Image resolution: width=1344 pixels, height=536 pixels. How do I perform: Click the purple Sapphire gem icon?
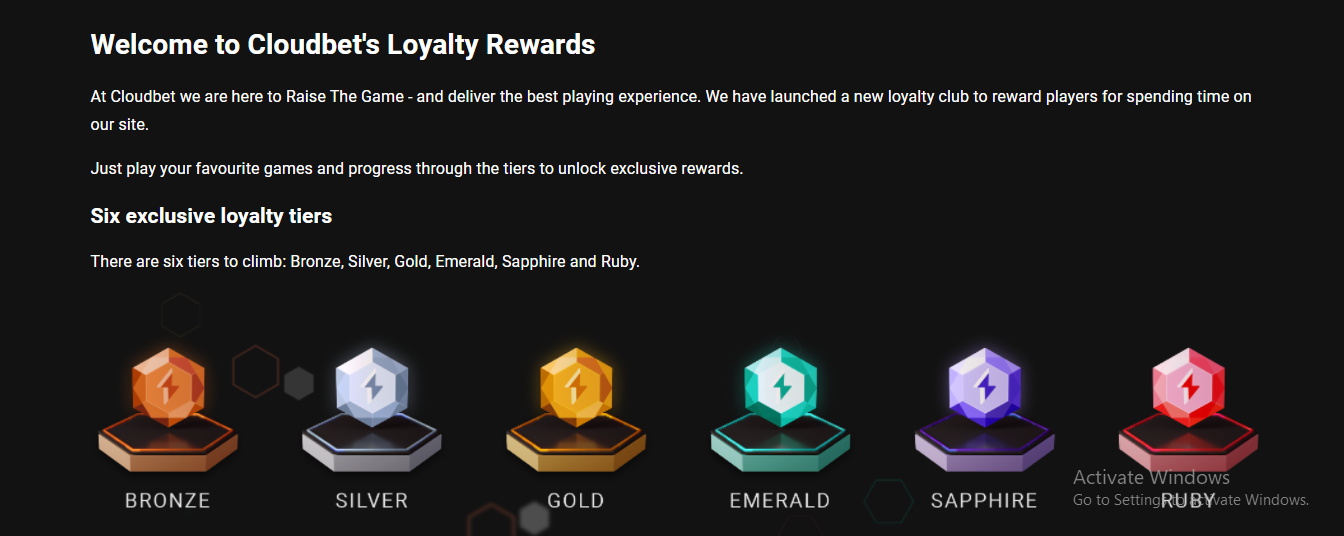tap(984, 385)
